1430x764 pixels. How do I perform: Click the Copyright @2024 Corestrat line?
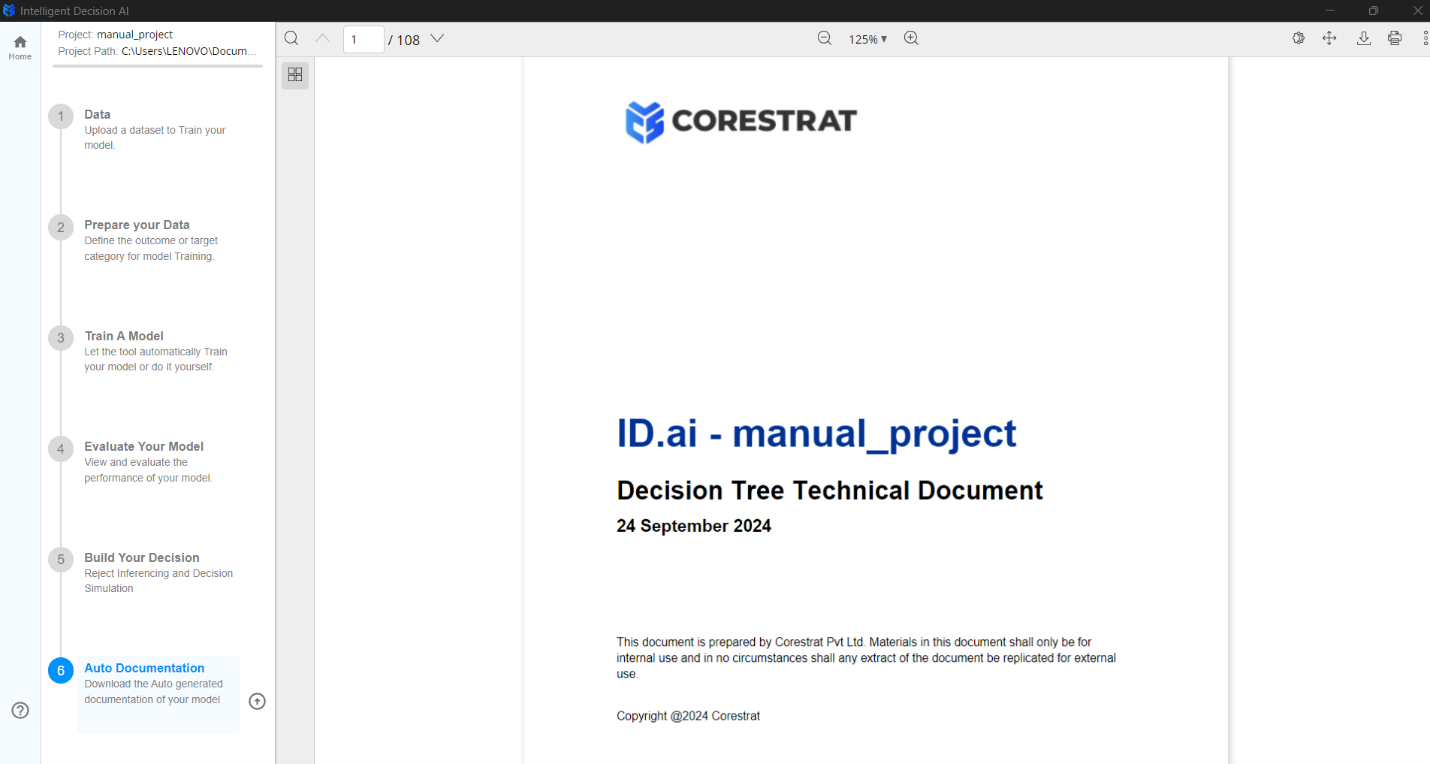pyautogui.click(x=688, y=716)
